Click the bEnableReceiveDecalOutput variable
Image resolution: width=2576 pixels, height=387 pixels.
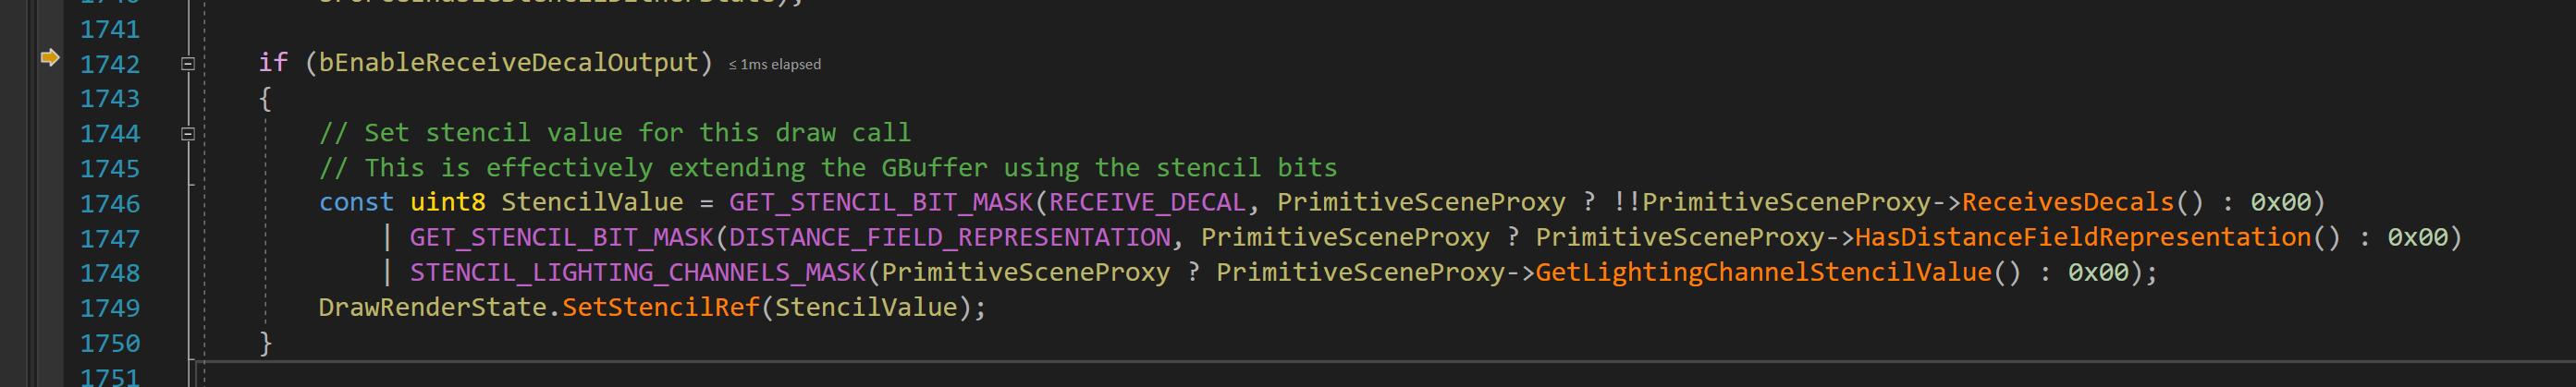508,63
